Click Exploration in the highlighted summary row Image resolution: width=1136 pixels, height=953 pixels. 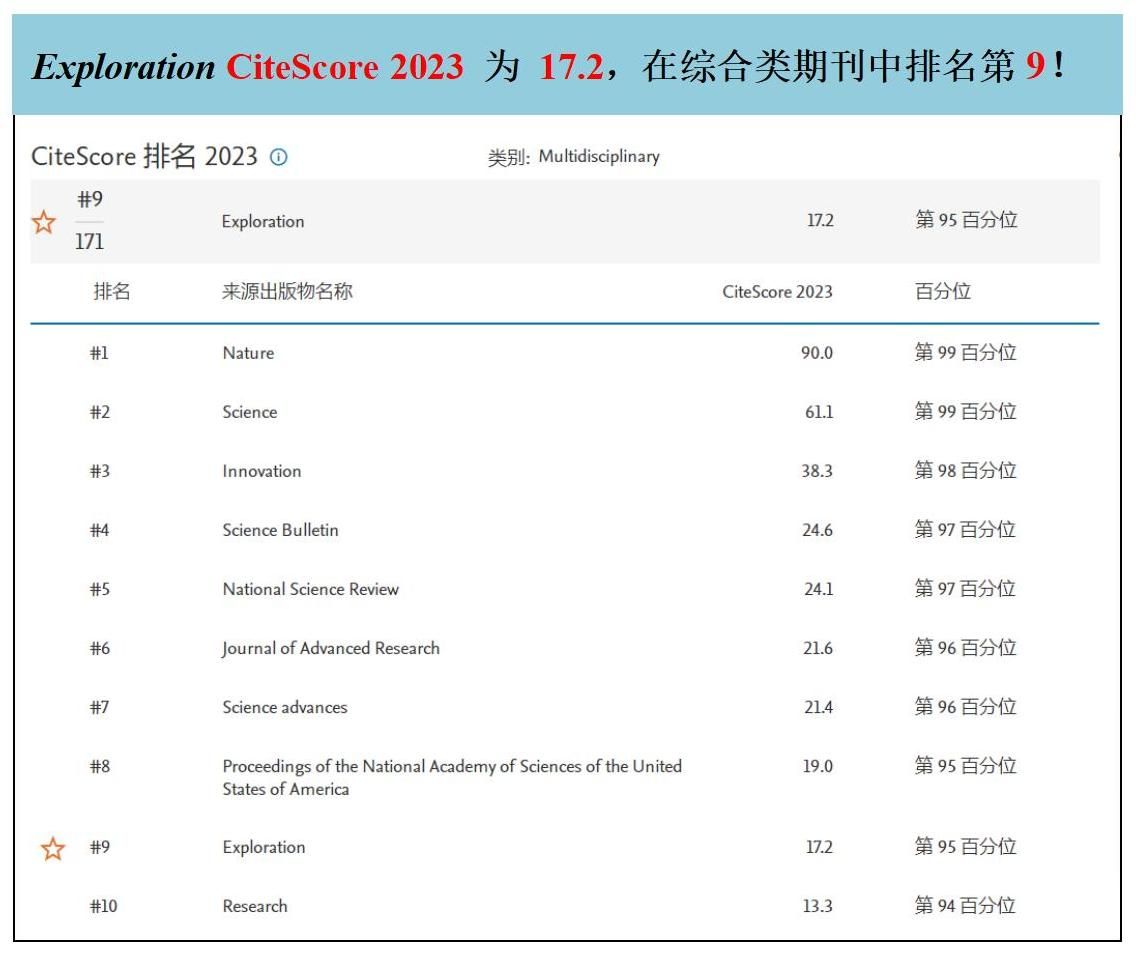coord(263,222)
